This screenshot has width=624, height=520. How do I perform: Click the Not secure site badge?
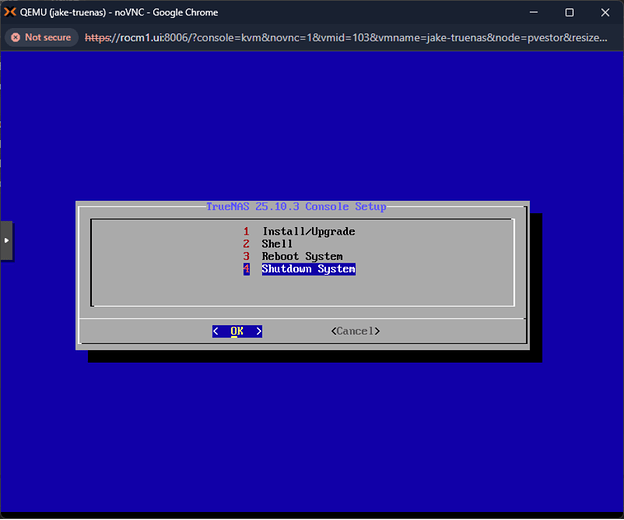pyautogui.click(x=41, y=37)
